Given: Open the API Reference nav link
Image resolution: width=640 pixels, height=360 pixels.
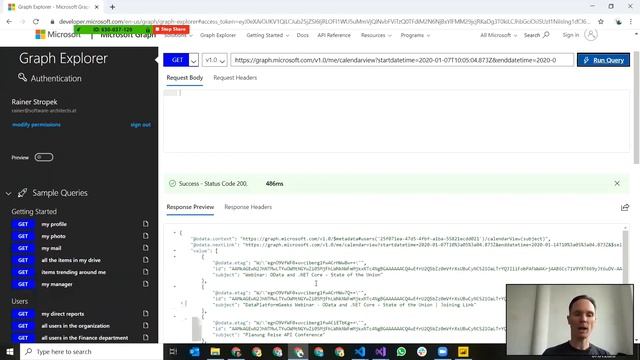Looking at the screenshot, I should (x=334, y=36).
